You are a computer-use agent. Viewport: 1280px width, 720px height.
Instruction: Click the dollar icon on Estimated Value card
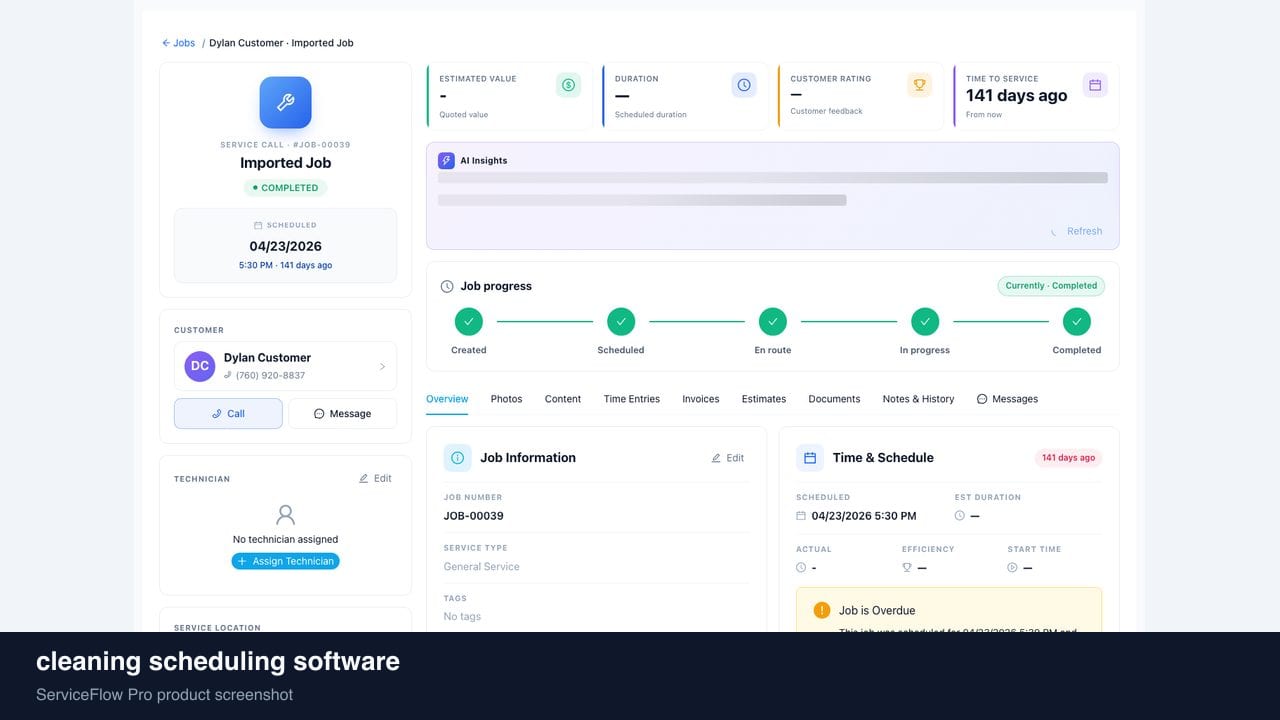coord(568,85)
